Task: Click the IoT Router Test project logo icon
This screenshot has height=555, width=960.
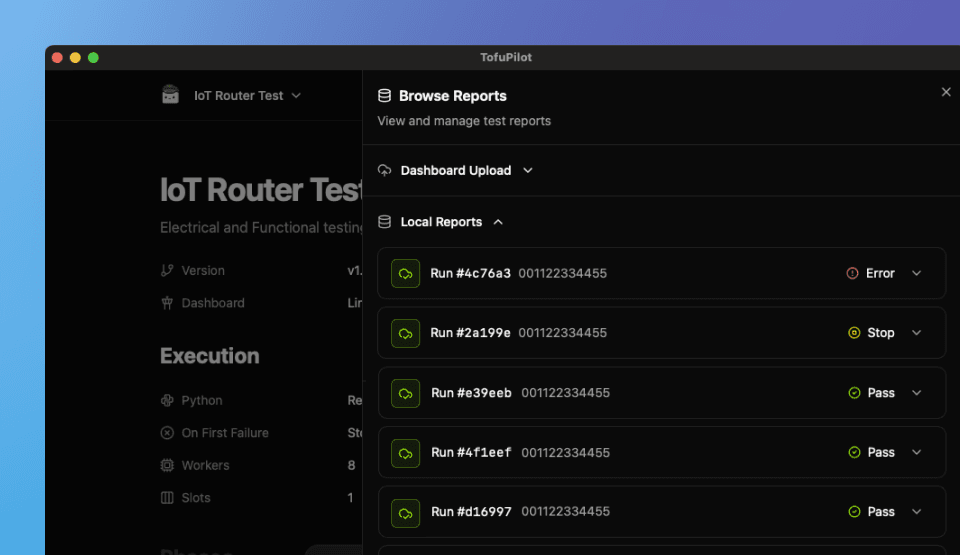Action: [171, 95]
